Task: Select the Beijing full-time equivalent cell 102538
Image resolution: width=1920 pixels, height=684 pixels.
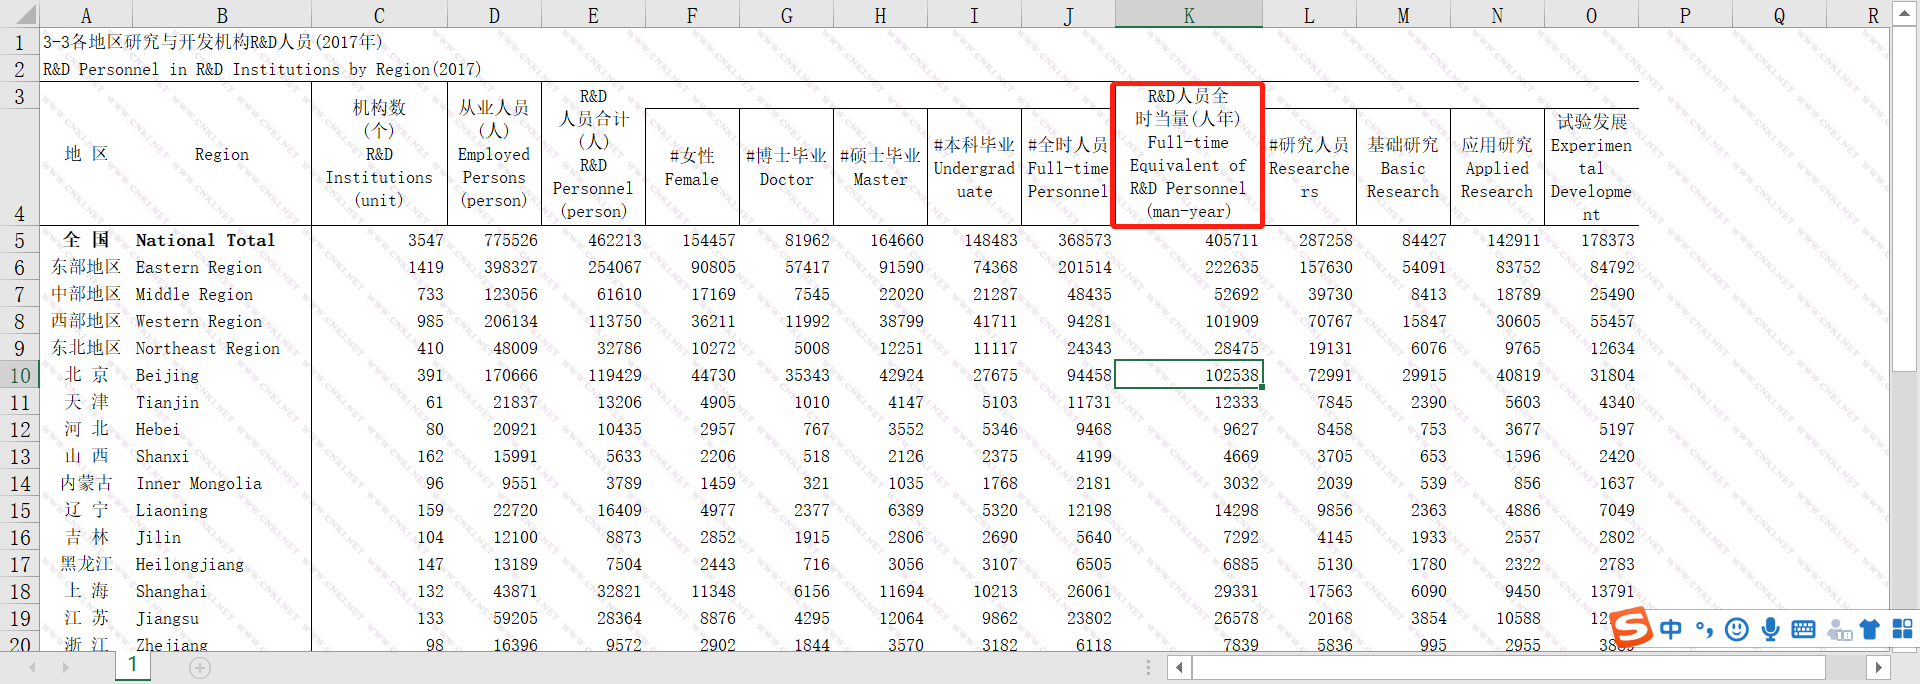Action: click(1188, 375)
